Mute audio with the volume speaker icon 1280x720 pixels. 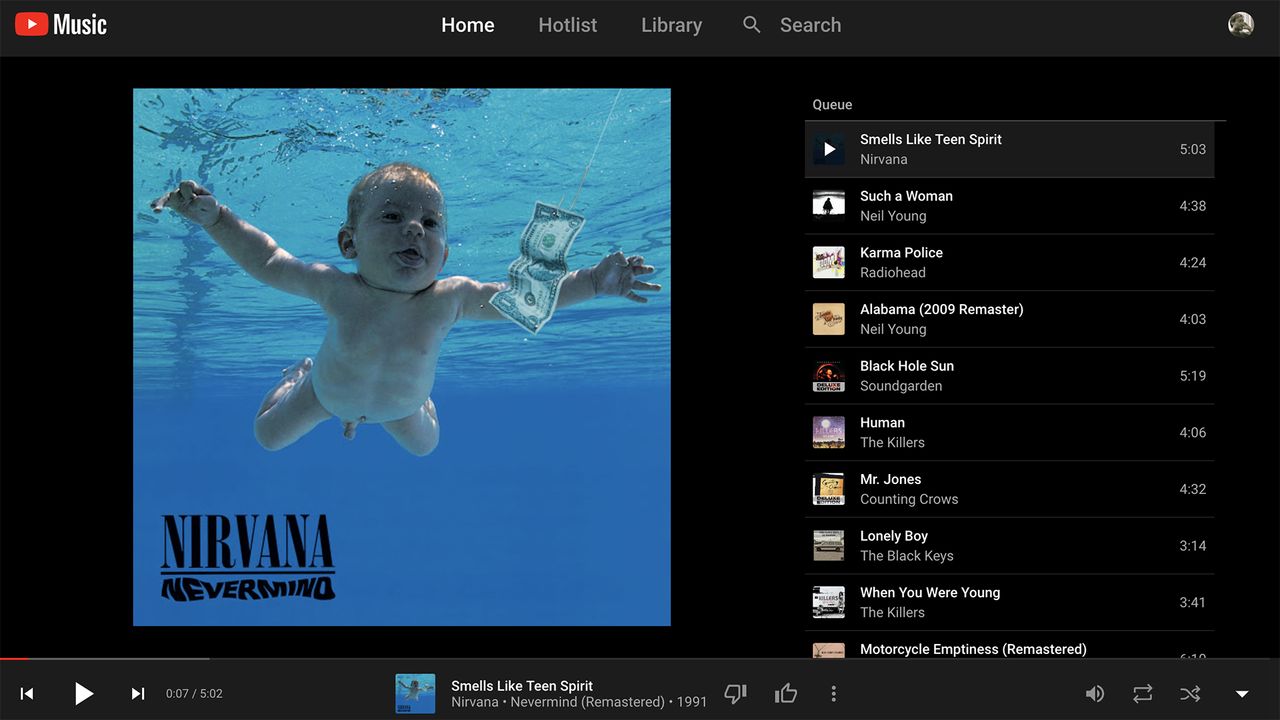[x=1095, y=693]
